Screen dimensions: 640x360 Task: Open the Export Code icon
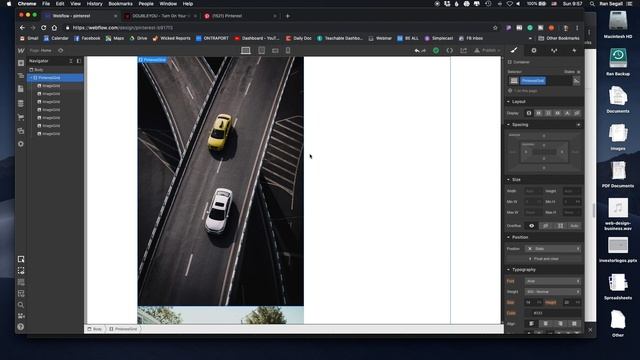[449, 51]
